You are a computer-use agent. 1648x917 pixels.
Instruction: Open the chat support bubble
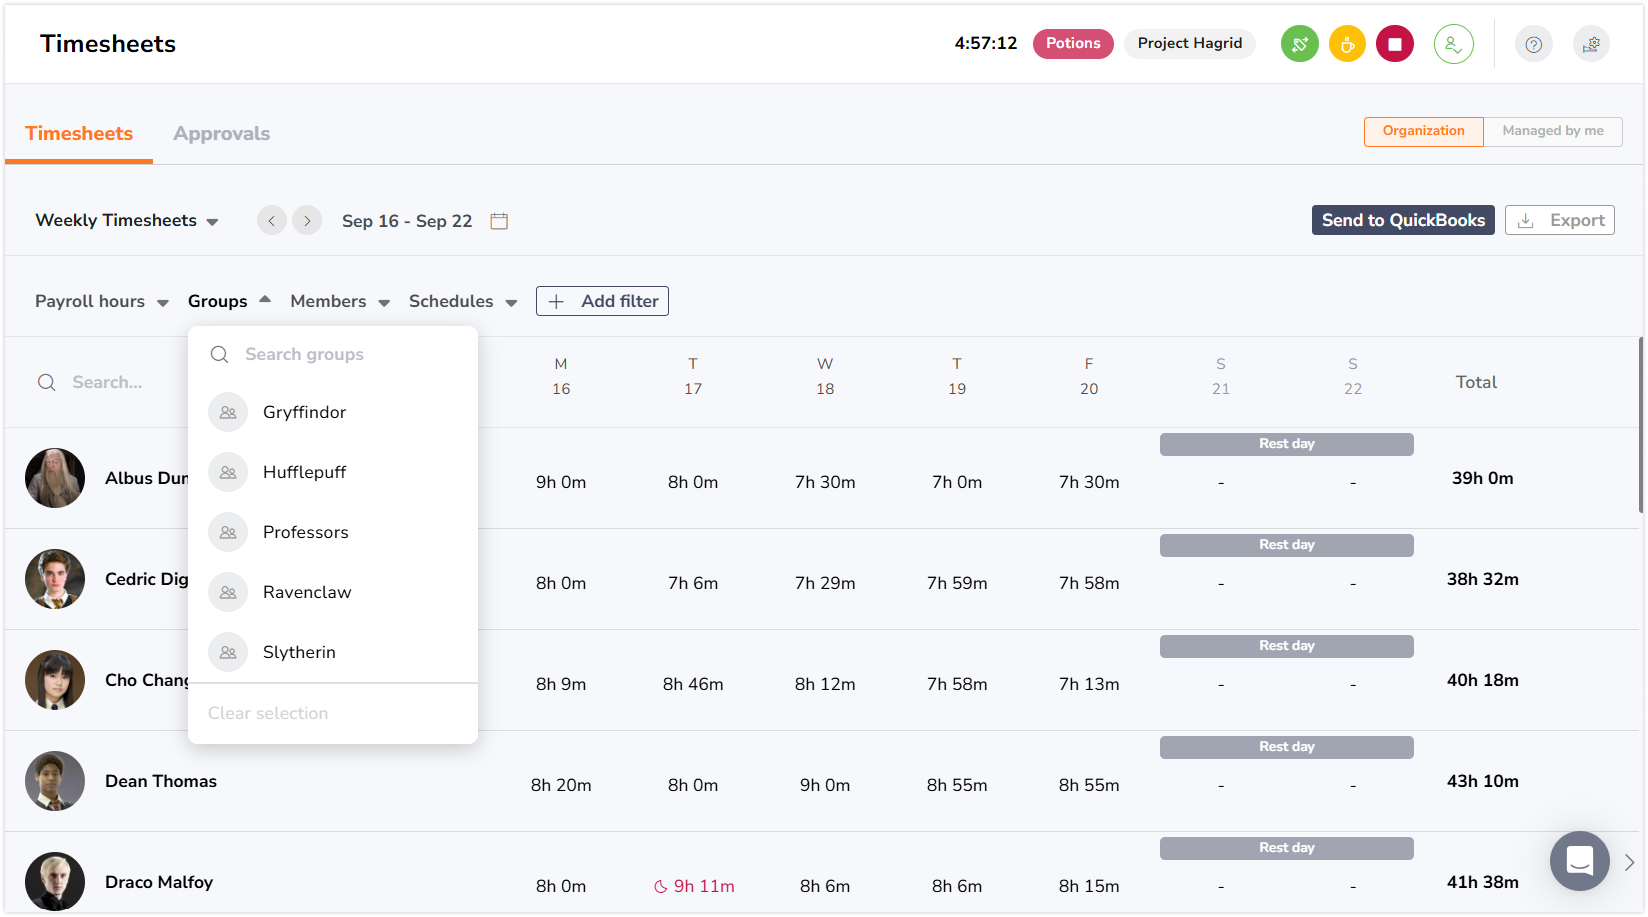pos(1580,861)
